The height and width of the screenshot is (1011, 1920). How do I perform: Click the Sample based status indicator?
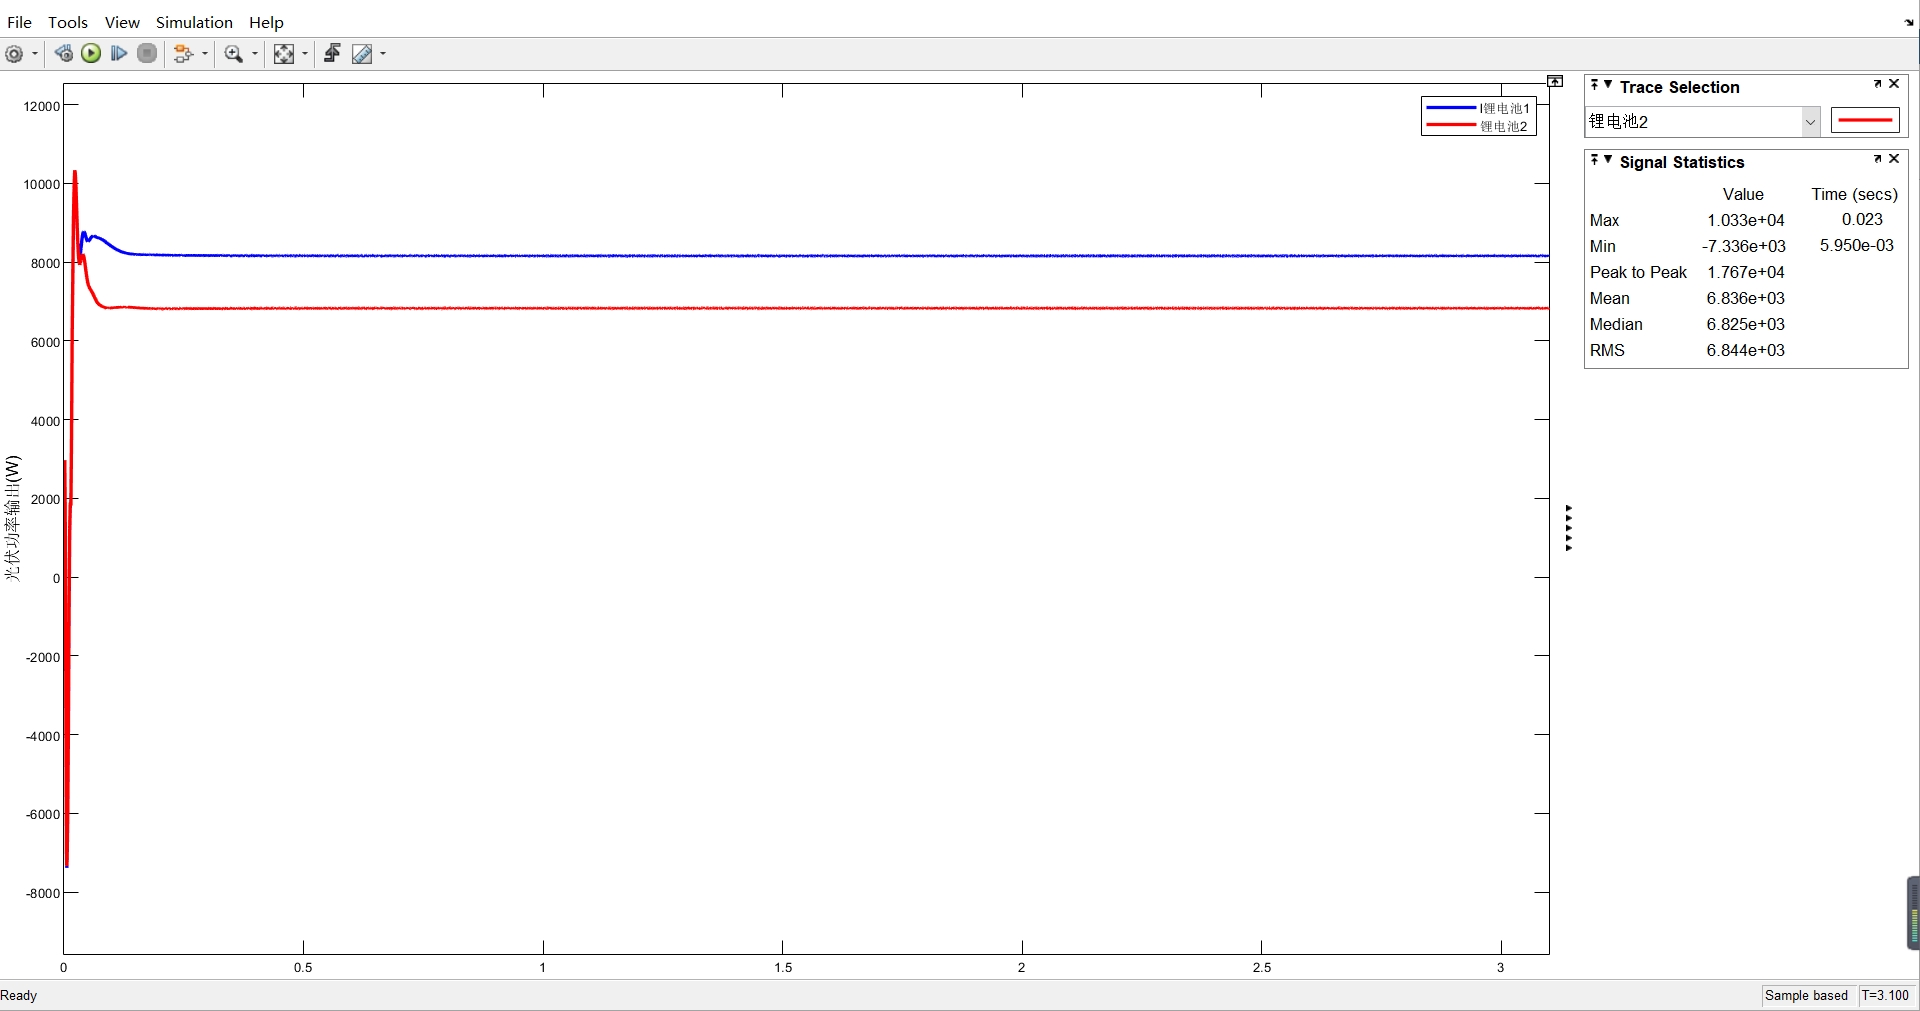click(1806, 995)
